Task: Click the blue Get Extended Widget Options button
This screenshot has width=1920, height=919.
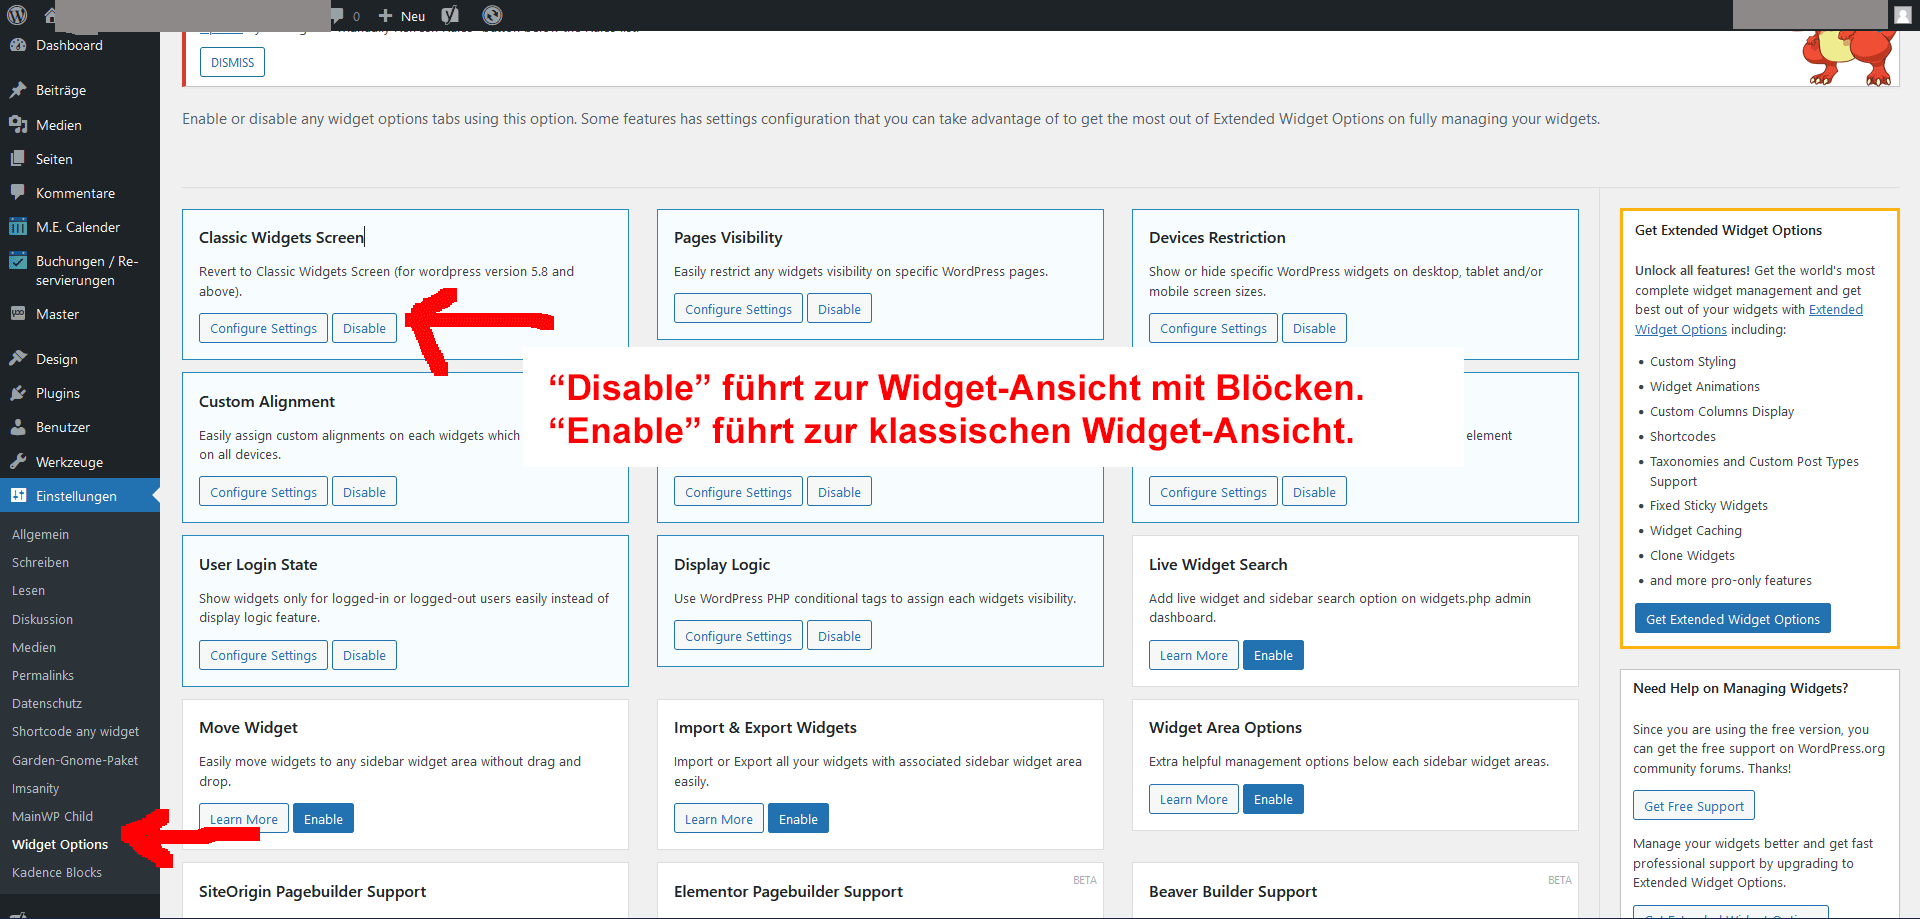Action: tap(1733, 619)
